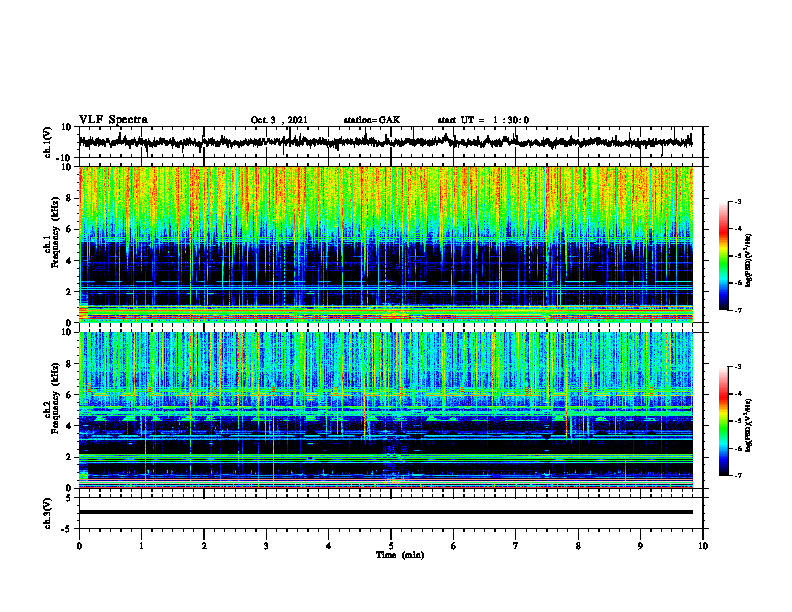Viewport: 792px width, 612px height.
Task: Click the "6" tick on ch.2 frequency axis
Action: coord(70,395)
